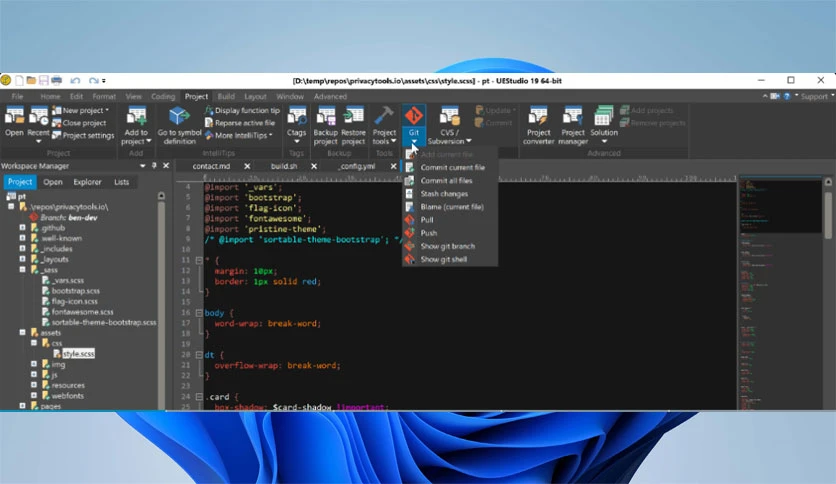Click the undo arrow in title bar
The height and width of the screenshot is (484, 836).
pyautogui.click(x=75, y=80)
